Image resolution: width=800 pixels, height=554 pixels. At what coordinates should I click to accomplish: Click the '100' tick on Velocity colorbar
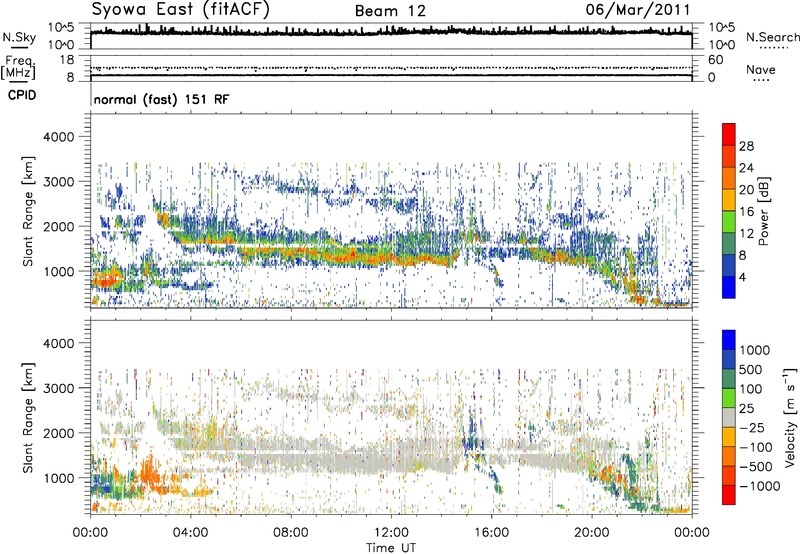(751, 389)
